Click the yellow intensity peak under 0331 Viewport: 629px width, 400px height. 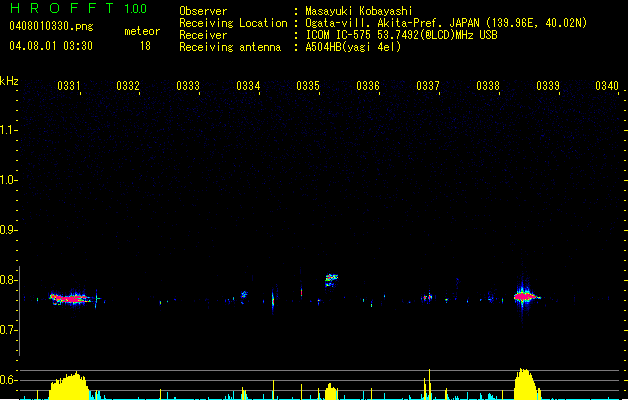[x=69, y=386]
